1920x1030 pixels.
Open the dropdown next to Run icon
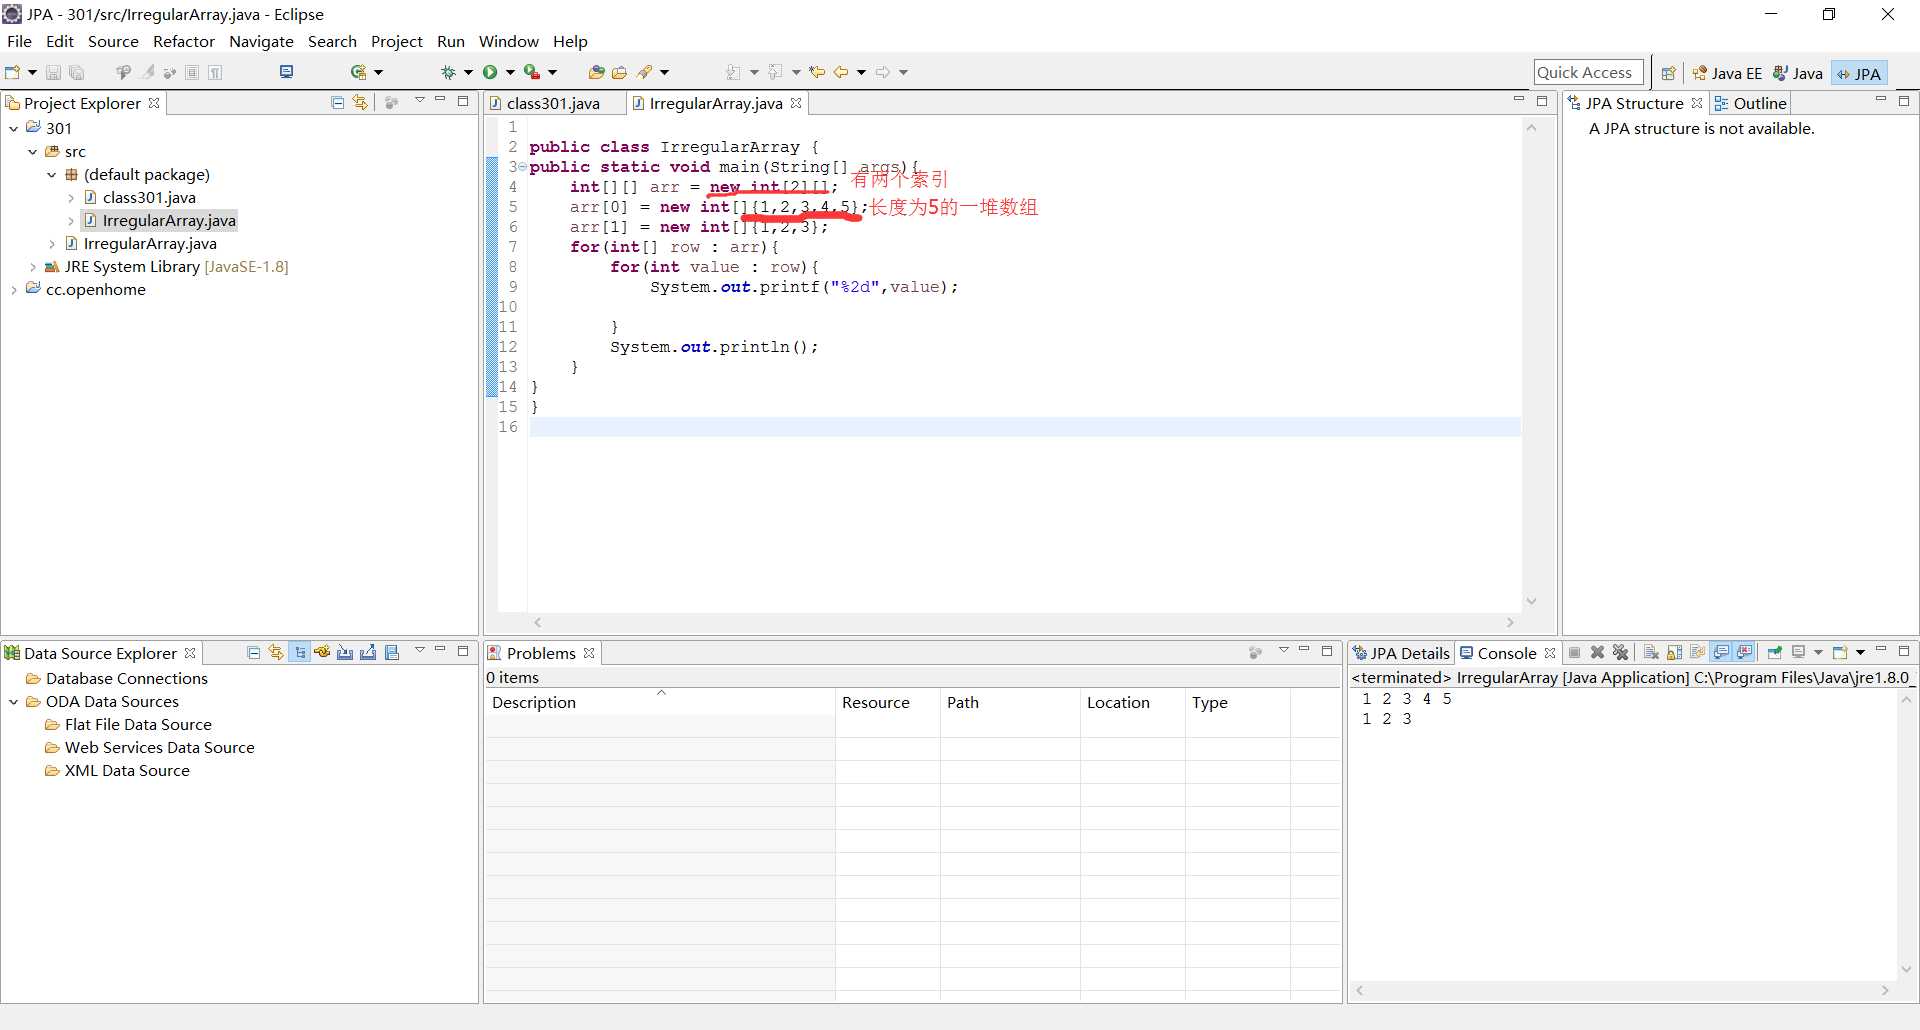point(510,72)
